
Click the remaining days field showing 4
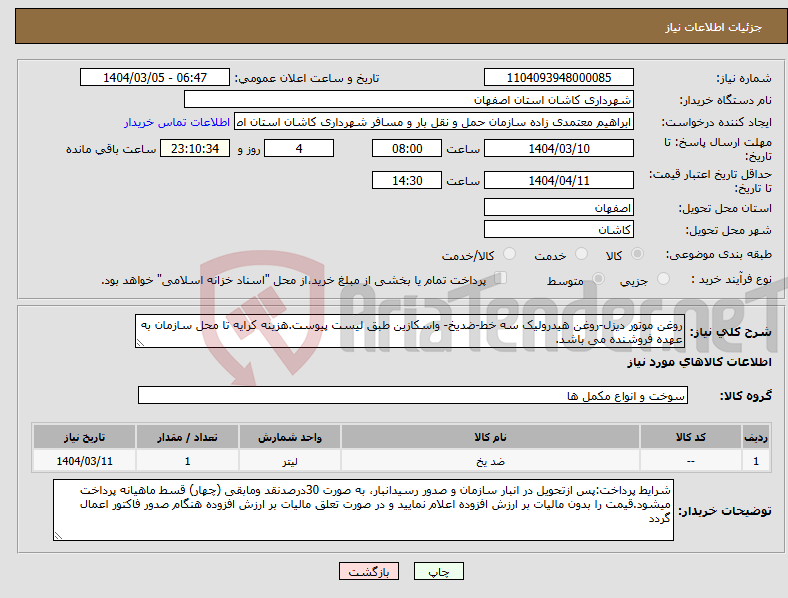click(299, 149)
